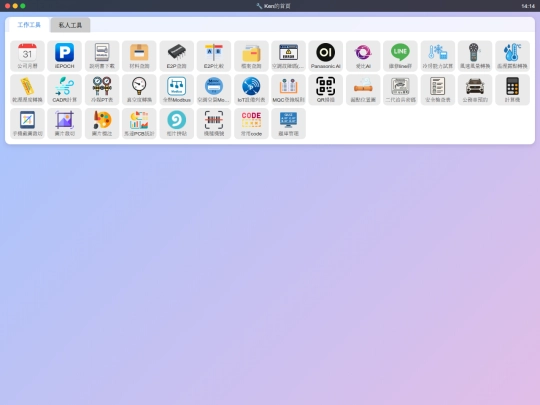
Task: Open the safety checklist clipboard tile
Action: pyautogui.click(x=438, y=90)
